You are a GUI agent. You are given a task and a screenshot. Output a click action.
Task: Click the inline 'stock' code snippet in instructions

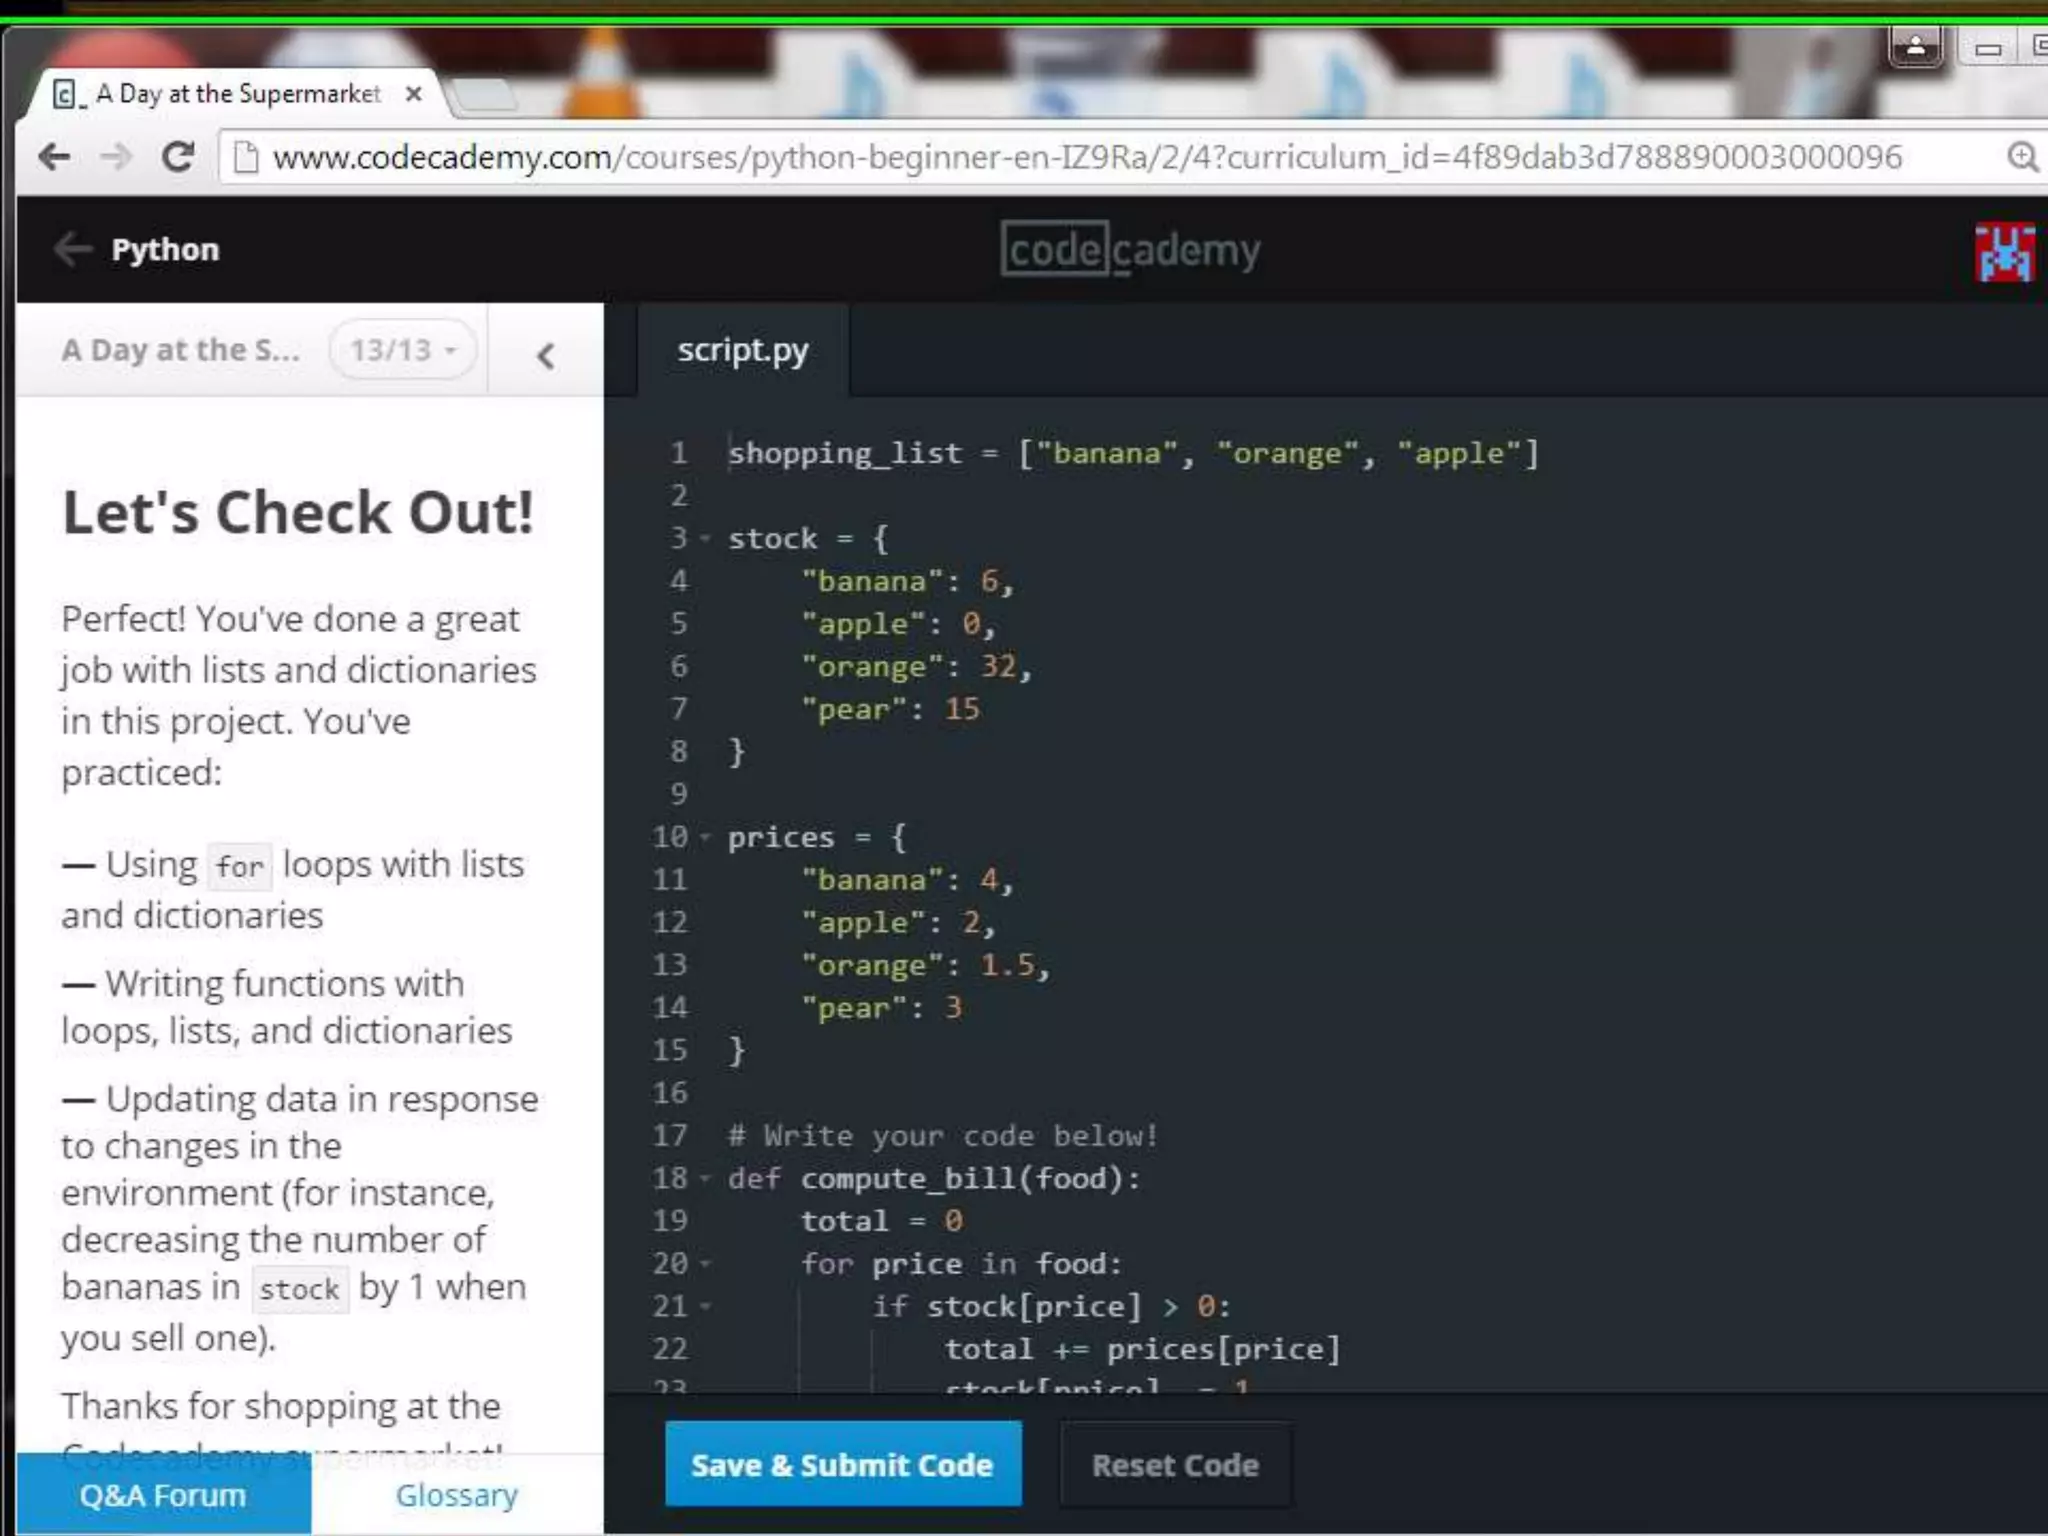(x=299, y=1289)
